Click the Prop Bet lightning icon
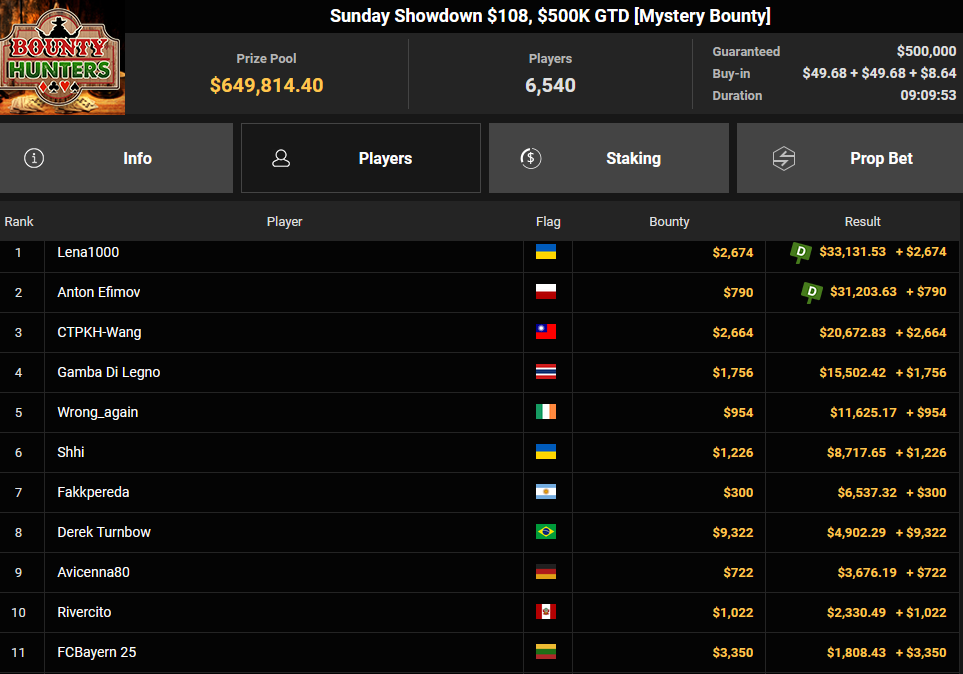The width and height of the screenshot is (963, 674). click(x=784, y=158)
